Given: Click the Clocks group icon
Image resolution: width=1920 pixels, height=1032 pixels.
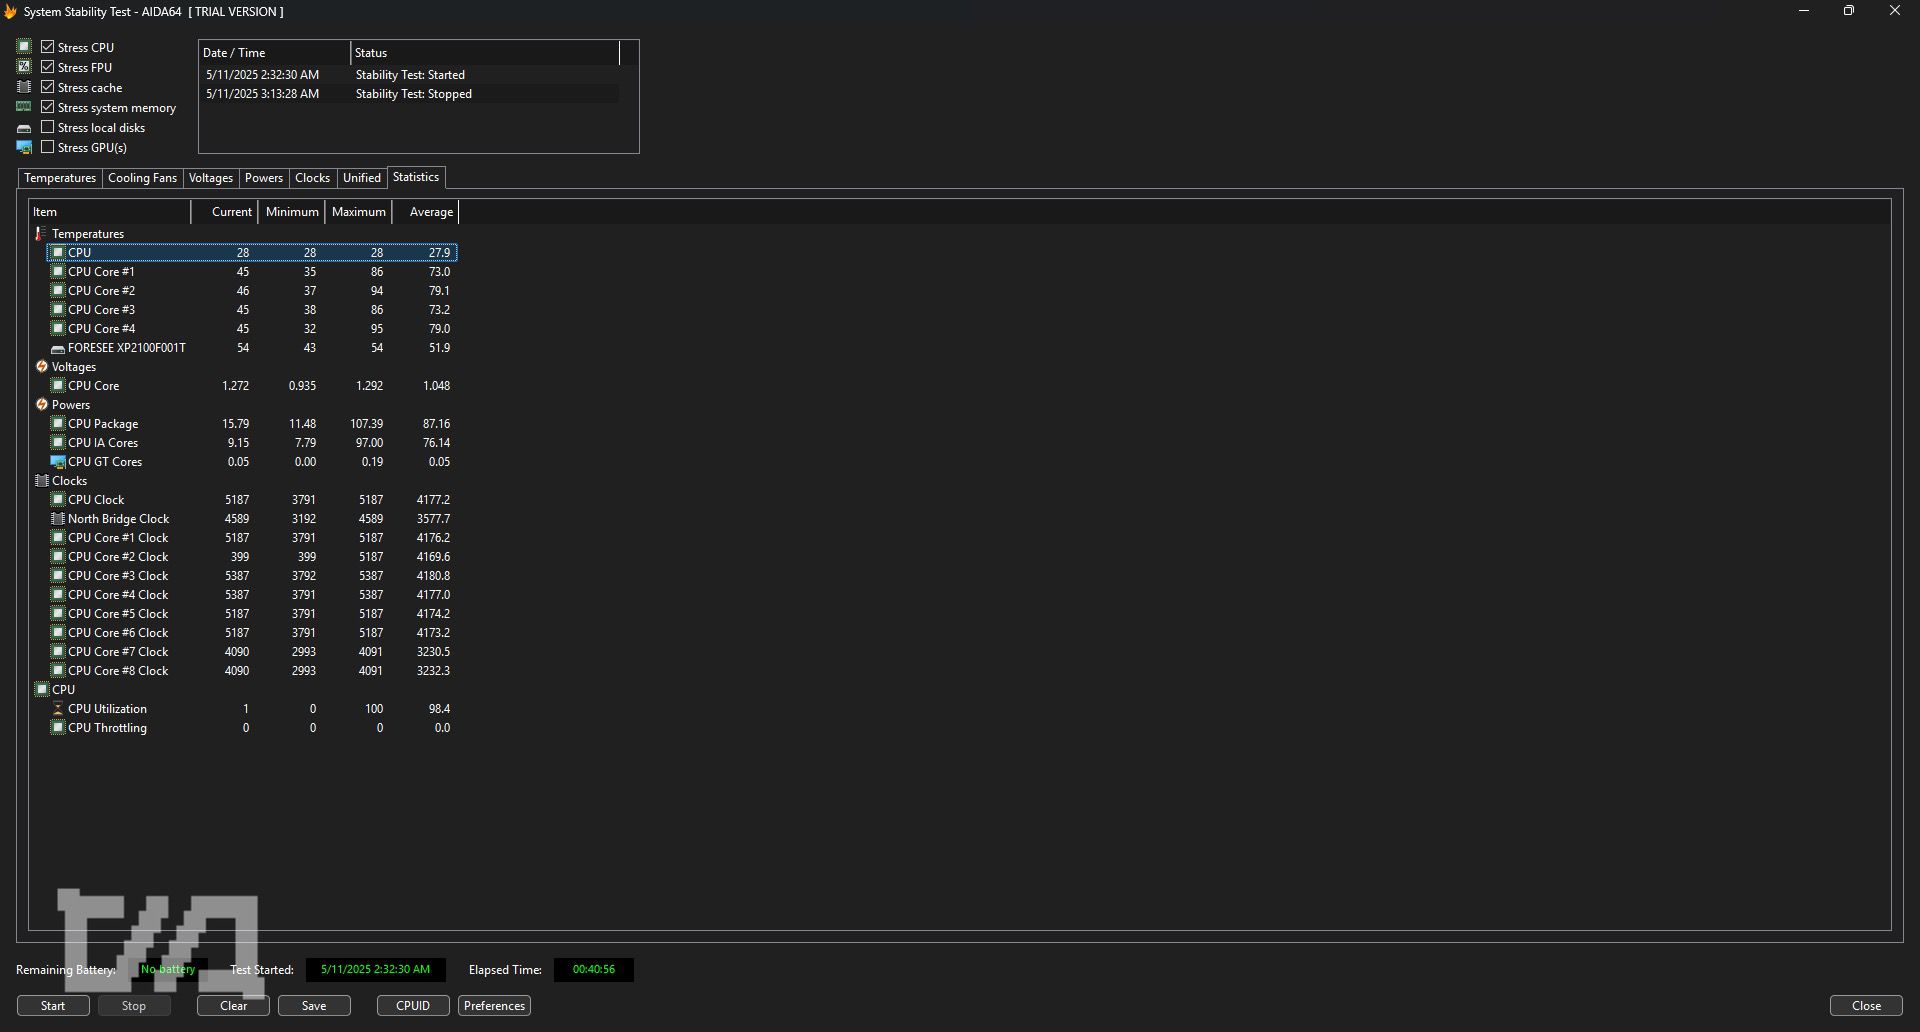Looking at the screenshot, I should [x=42, y=480].
